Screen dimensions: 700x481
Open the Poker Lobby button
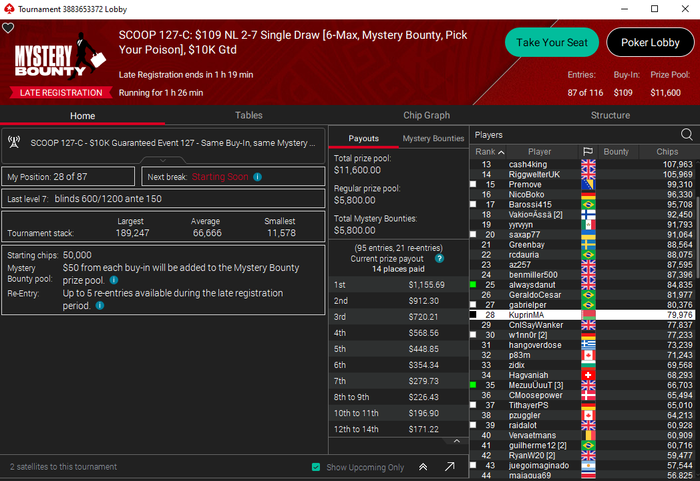[x=650, y=42]
